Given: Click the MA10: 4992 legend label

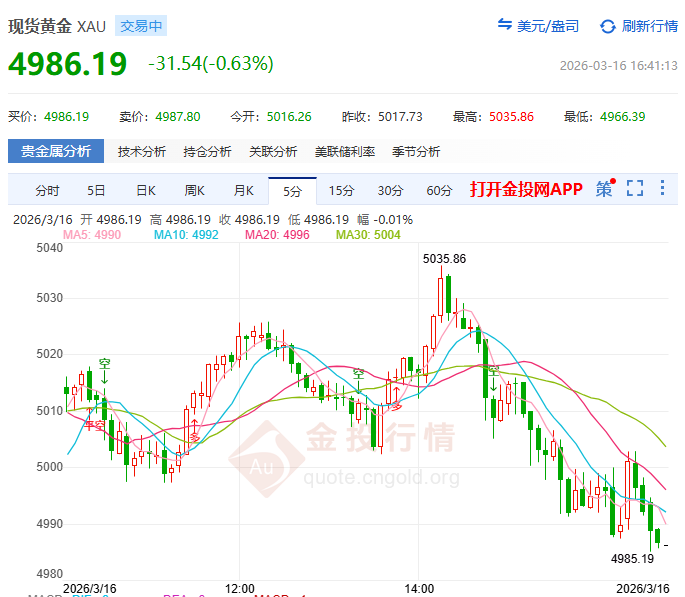Looking at the screenshot, I should 186,235.
